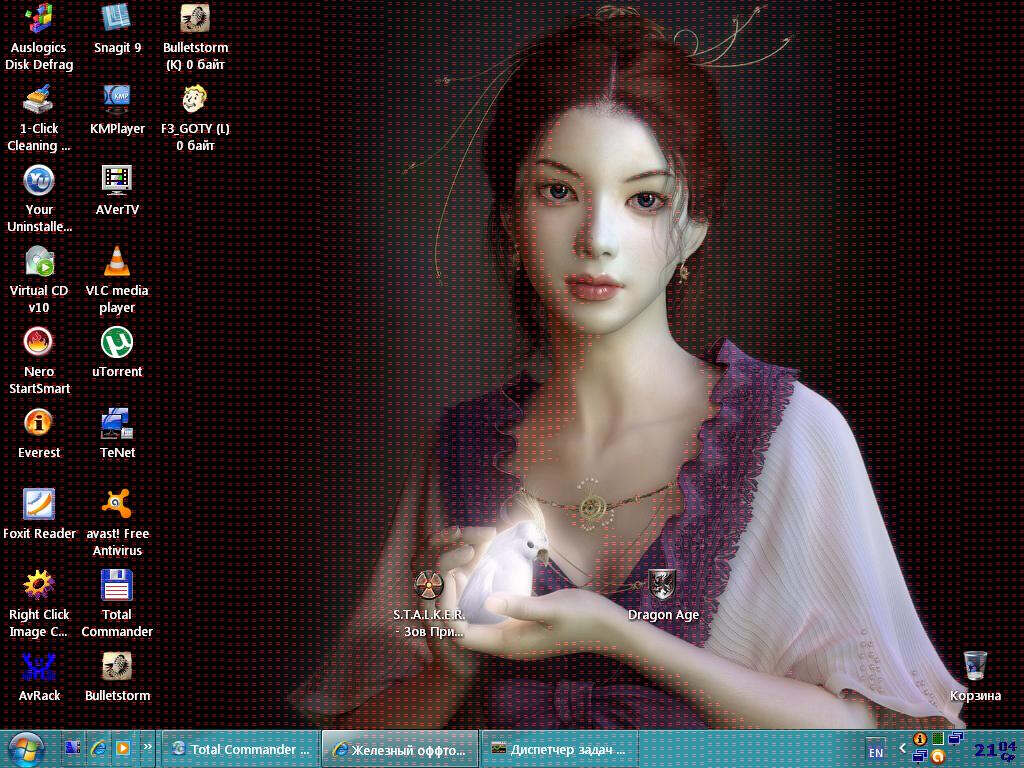Click the Show Desktop quick launch icon
Viewport: 1024px width, 768px height.
(72, 747)
